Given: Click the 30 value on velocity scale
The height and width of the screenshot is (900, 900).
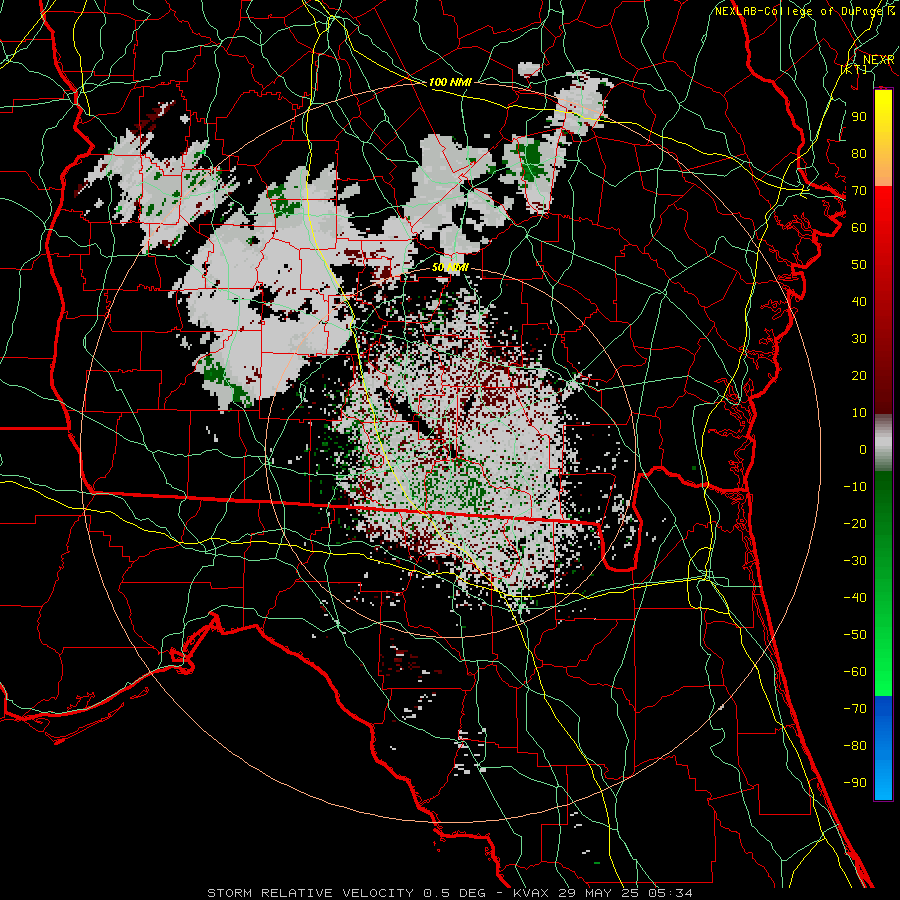Looking at the screenshot, I should [859, 339].
